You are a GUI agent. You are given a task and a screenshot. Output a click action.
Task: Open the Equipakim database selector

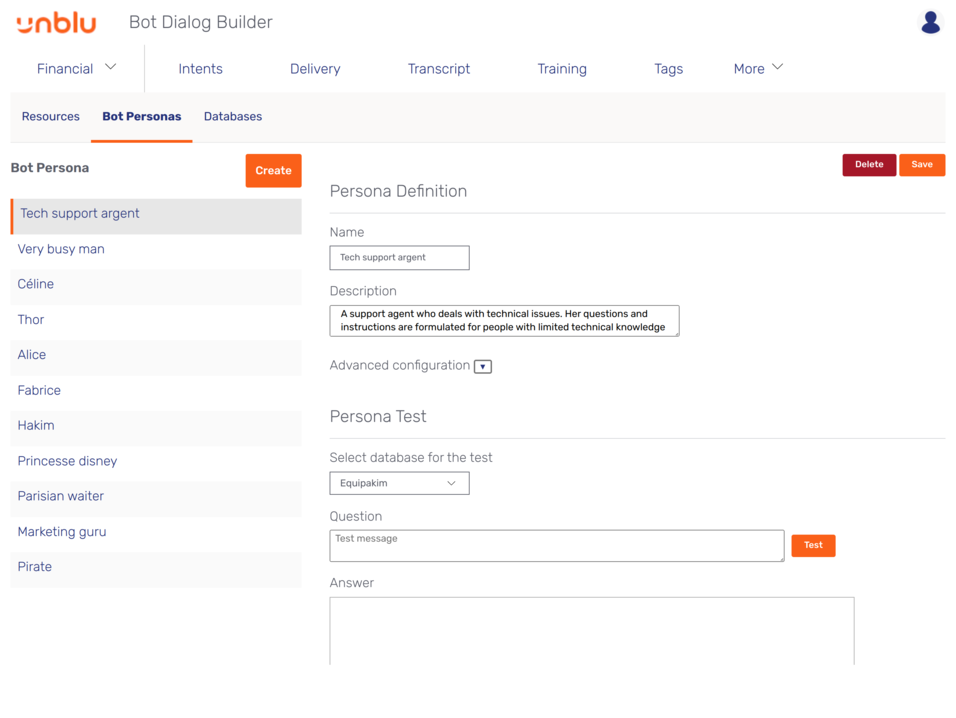pos(399,483)
